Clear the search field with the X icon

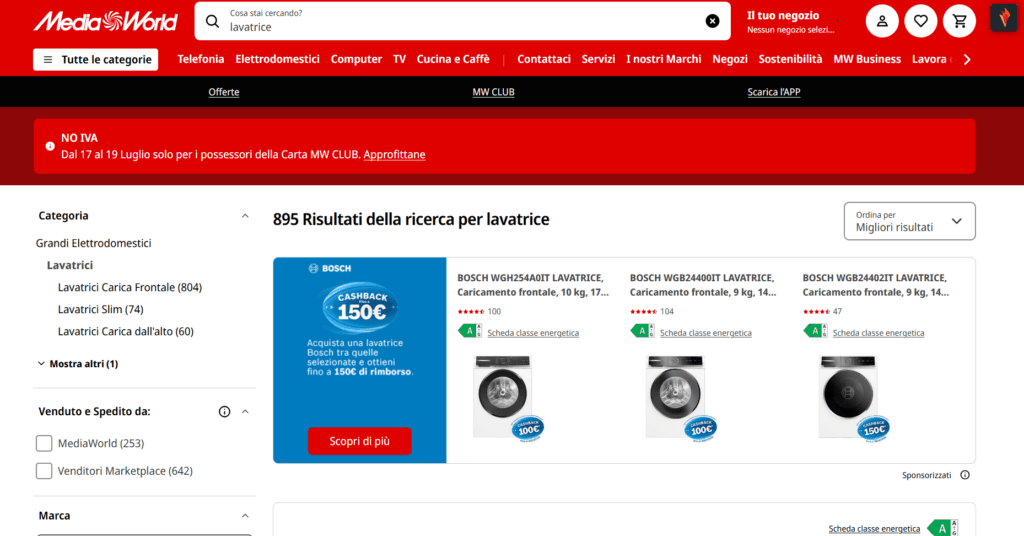tap(712, 22)
